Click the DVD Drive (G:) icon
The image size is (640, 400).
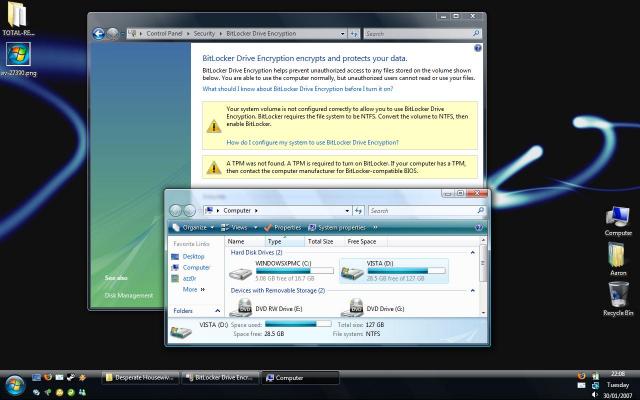pyautogui.click(x=352, y=308)
